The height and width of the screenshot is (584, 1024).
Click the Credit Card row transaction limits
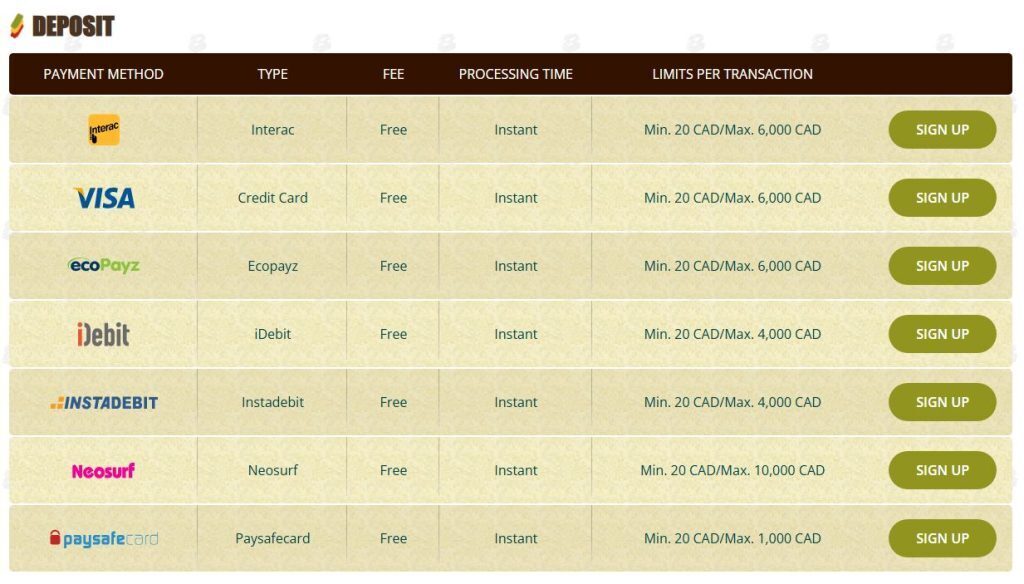732,197
